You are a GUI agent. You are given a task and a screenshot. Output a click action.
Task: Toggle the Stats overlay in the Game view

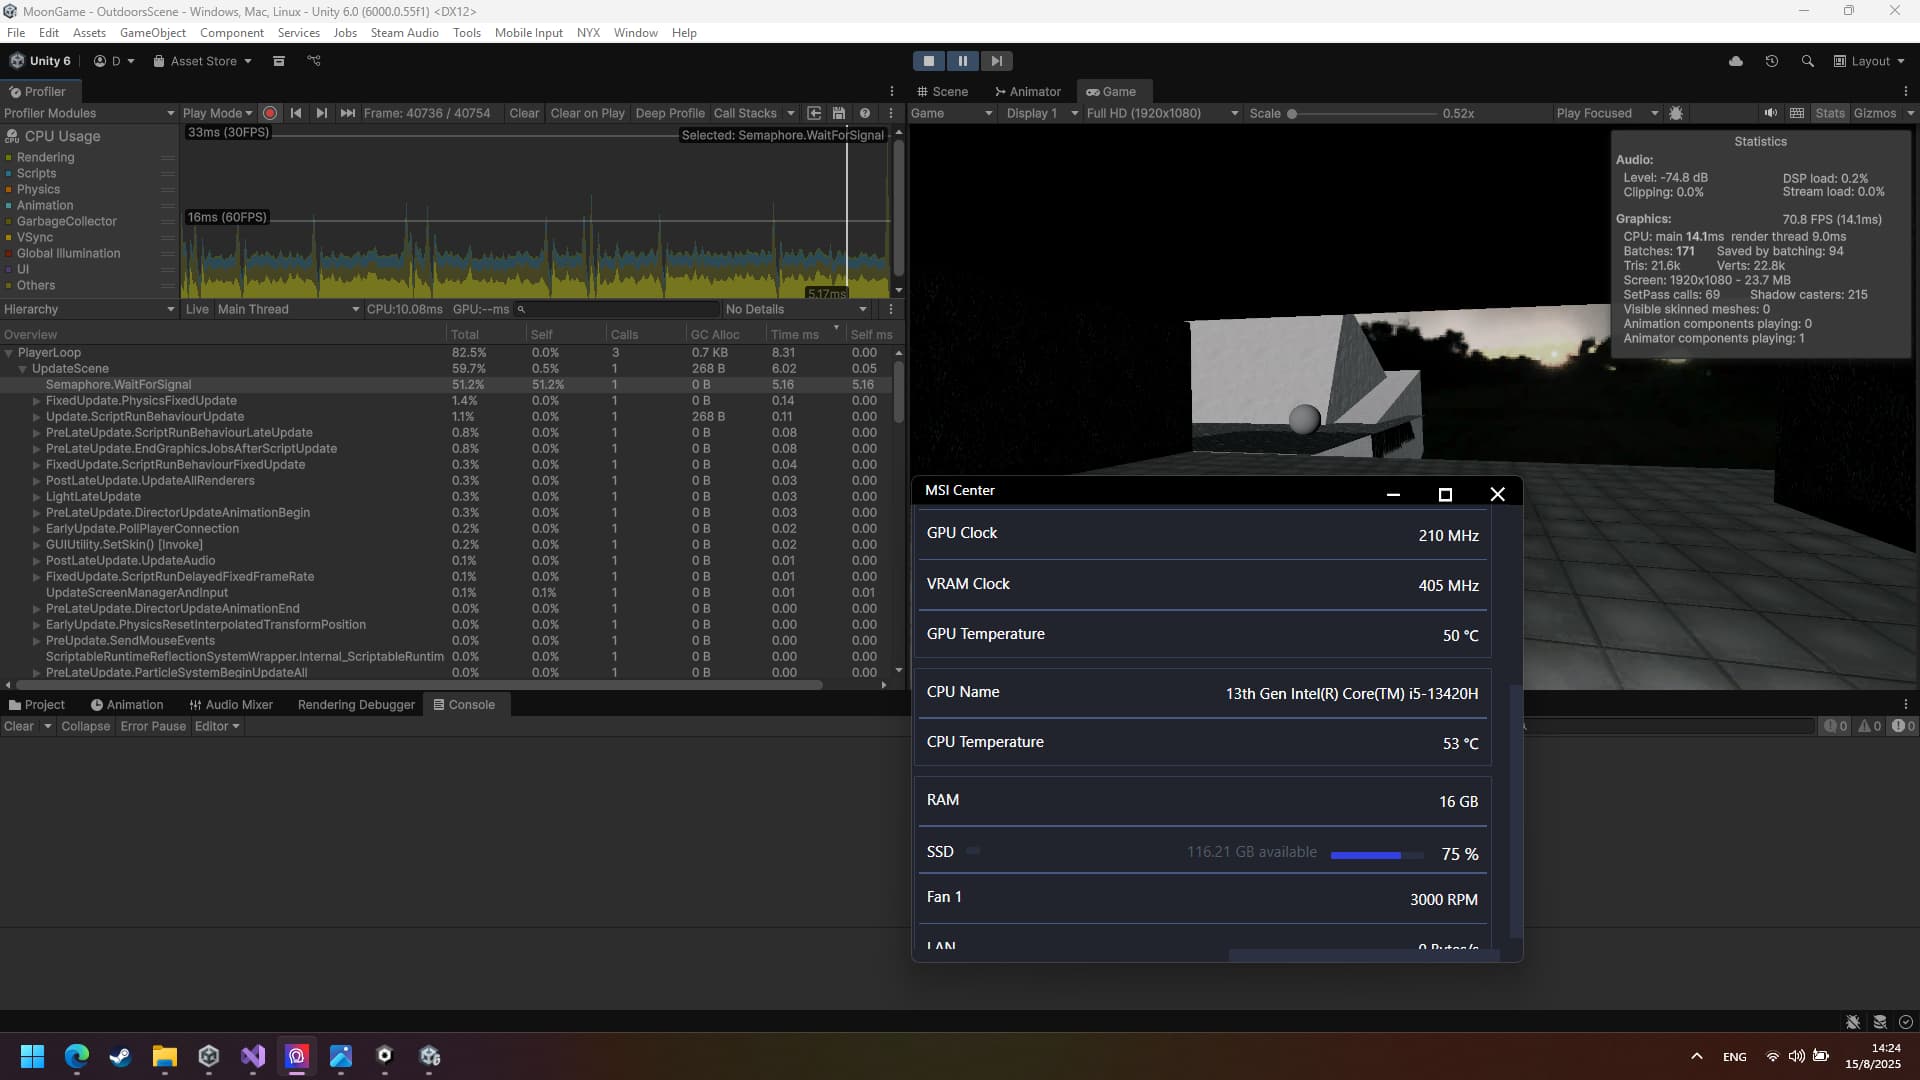(1831, 113)
